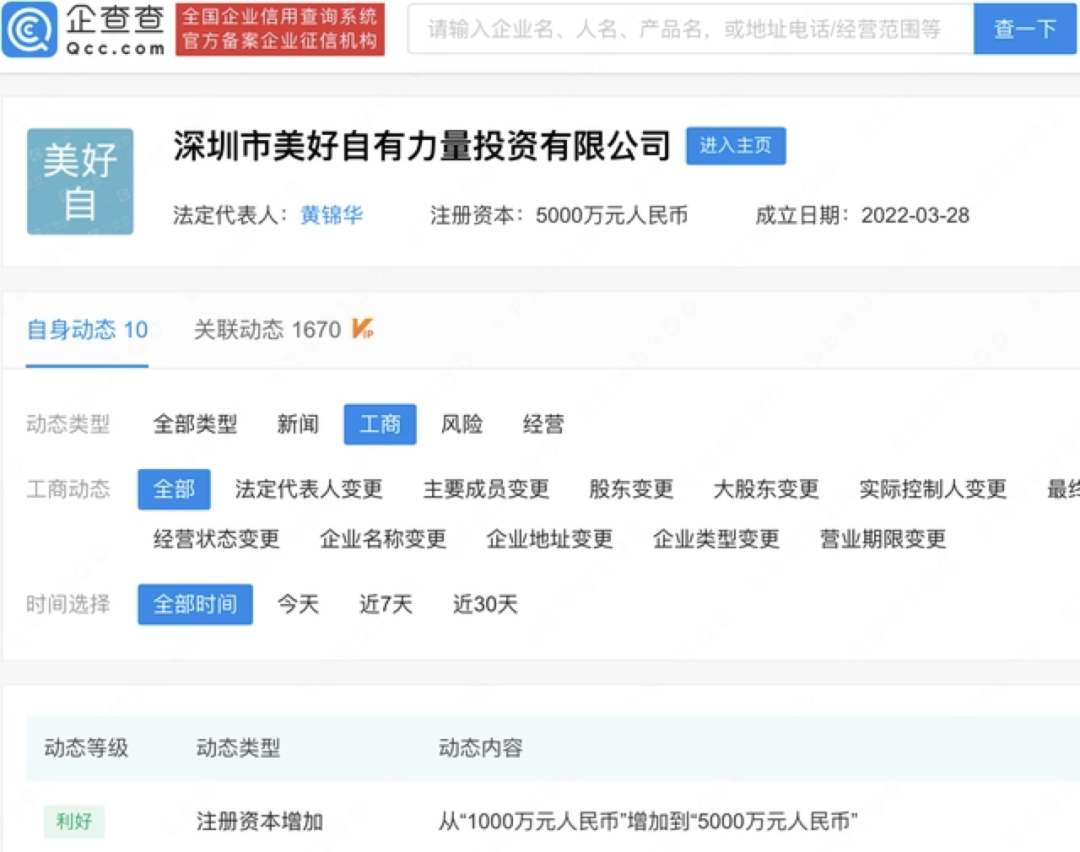Viewport: 1080px width, 852px height.
Task: Select 新闻 dynamic type filter
Action: 298,424
